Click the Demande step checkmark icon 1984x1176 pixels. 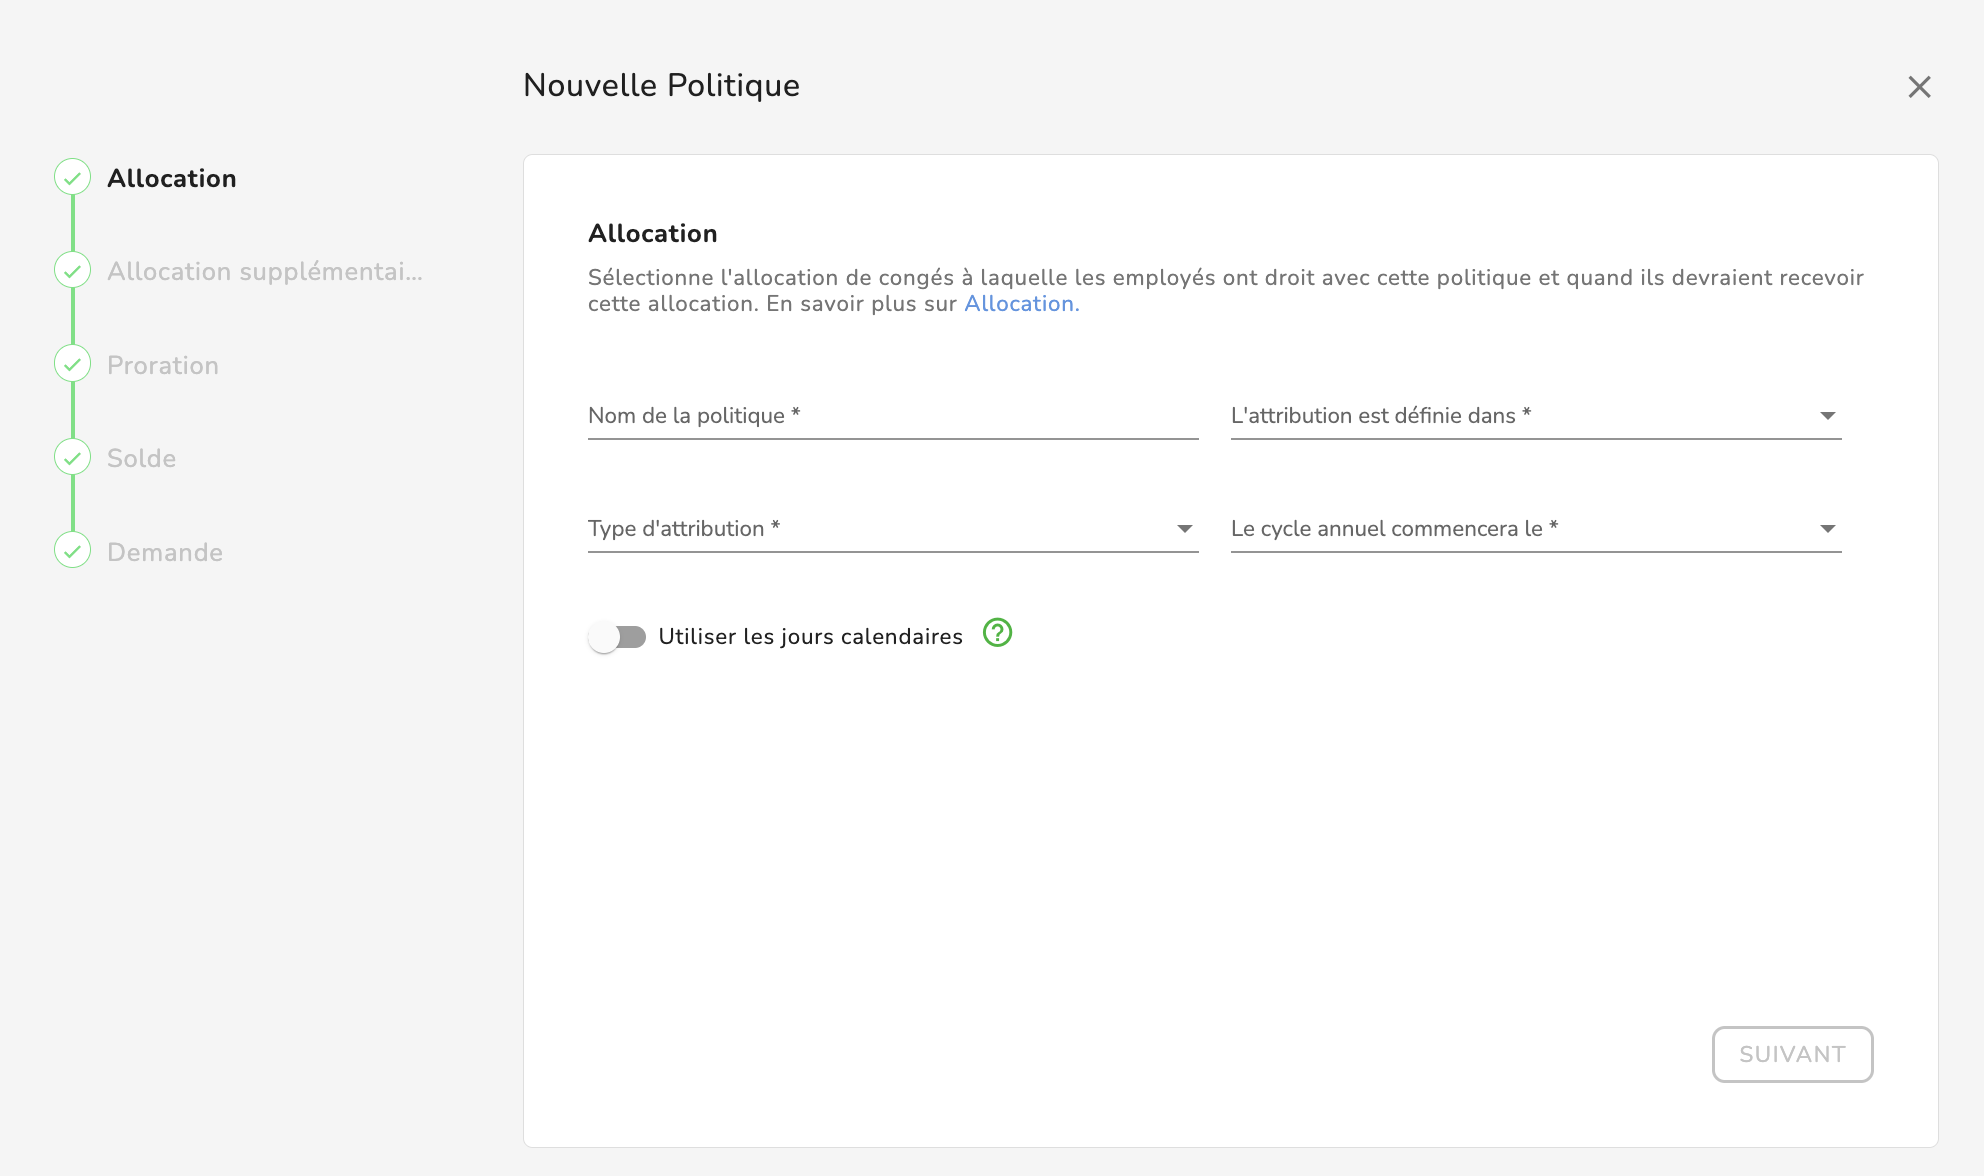(x=72, y=551)
